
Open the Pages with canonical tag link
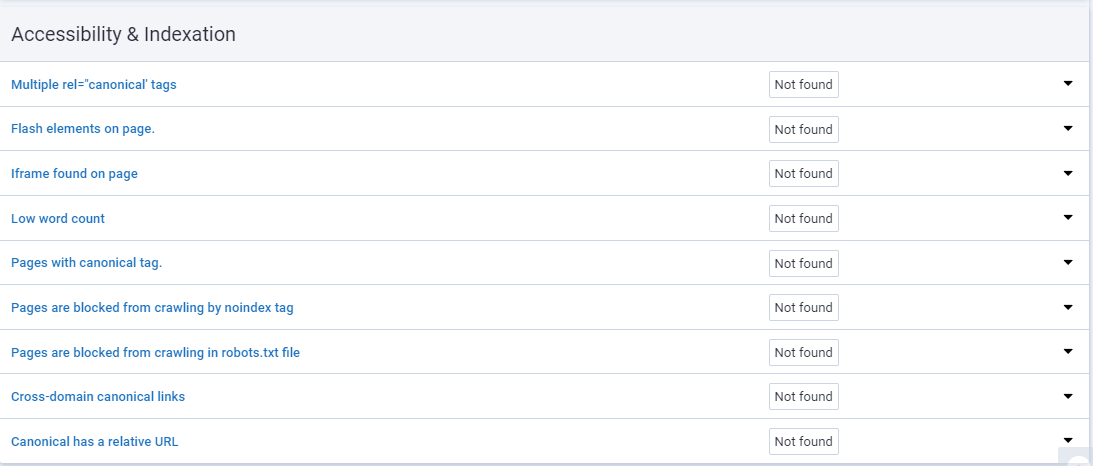click(x=86, y=263)
